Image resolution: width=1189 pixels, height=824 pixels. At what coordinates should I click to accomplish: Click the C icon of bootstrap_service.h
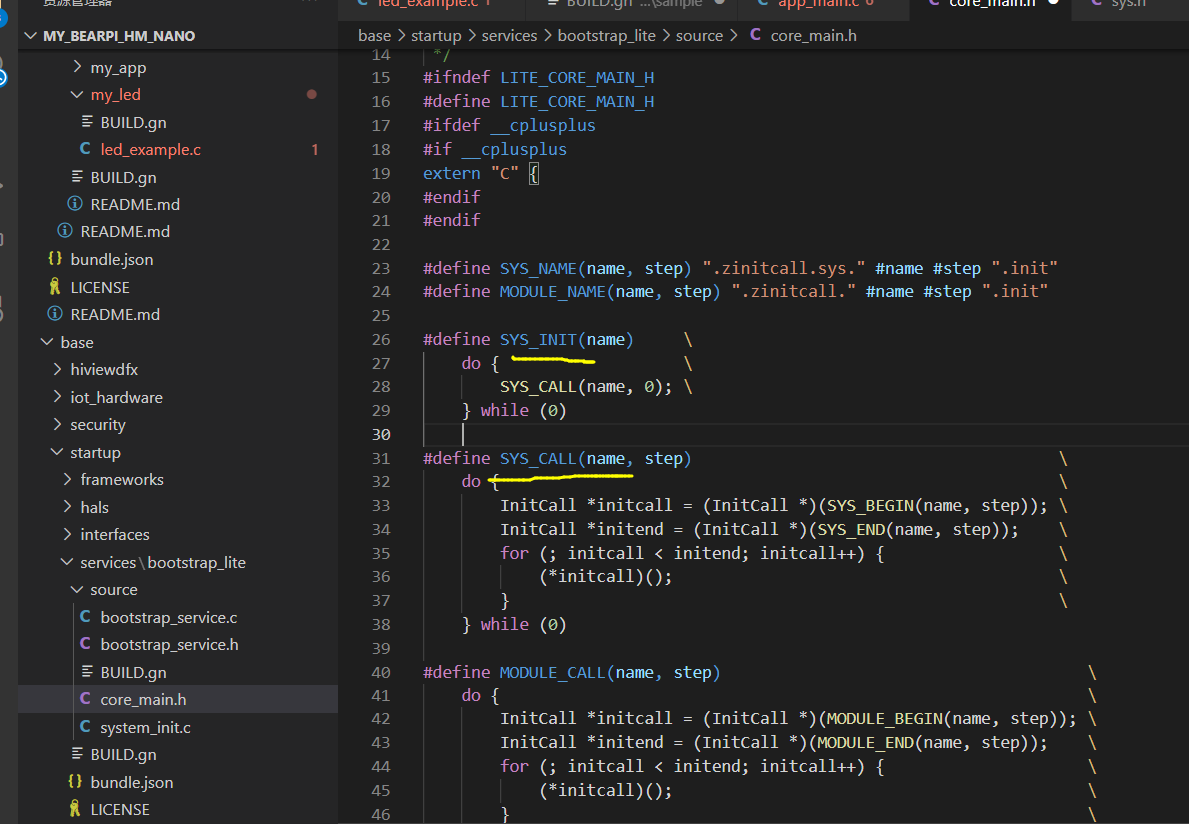(85, 644)
